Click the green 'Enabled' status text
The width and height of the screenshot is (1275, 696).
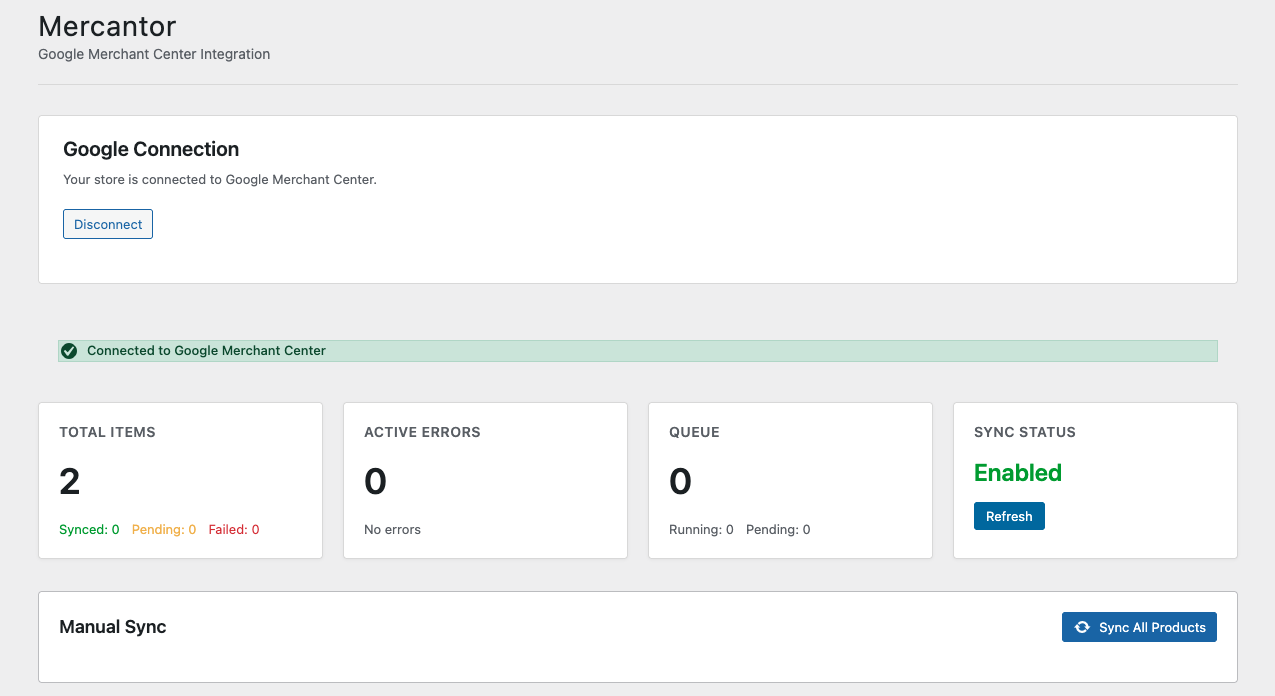1018,473
